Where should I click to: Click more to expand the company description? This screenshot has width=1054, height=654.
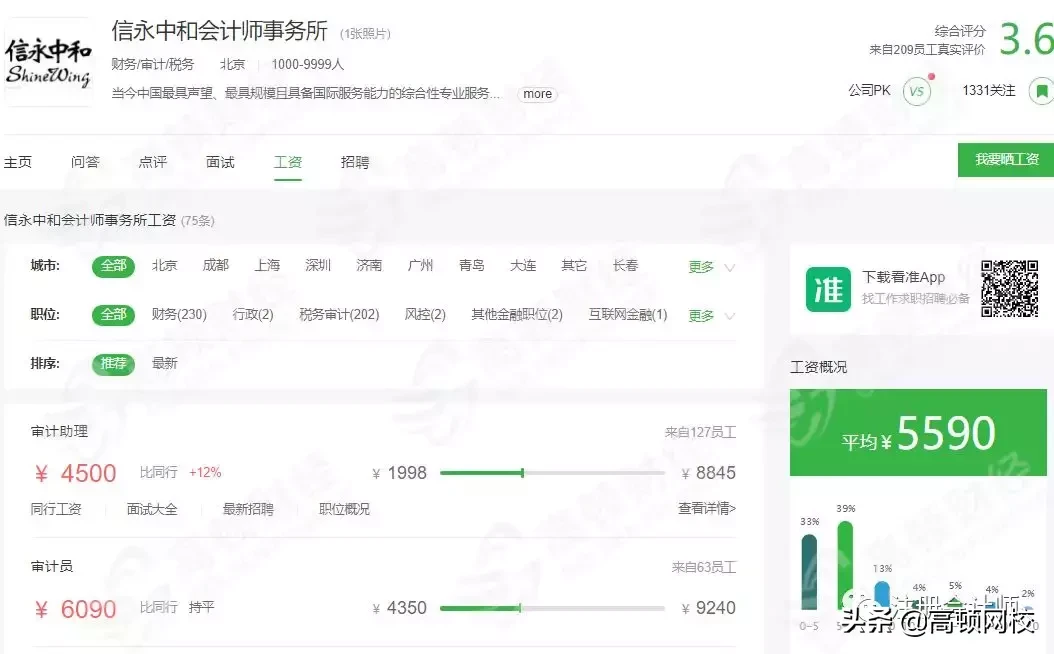[537, 93]
